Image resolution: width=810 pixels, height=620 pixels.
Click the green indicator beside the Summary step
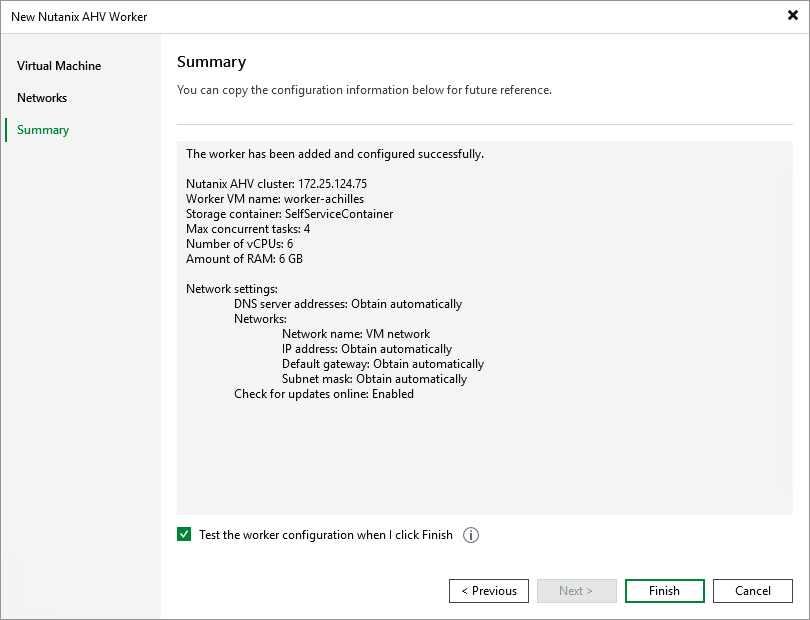[8, 130]
